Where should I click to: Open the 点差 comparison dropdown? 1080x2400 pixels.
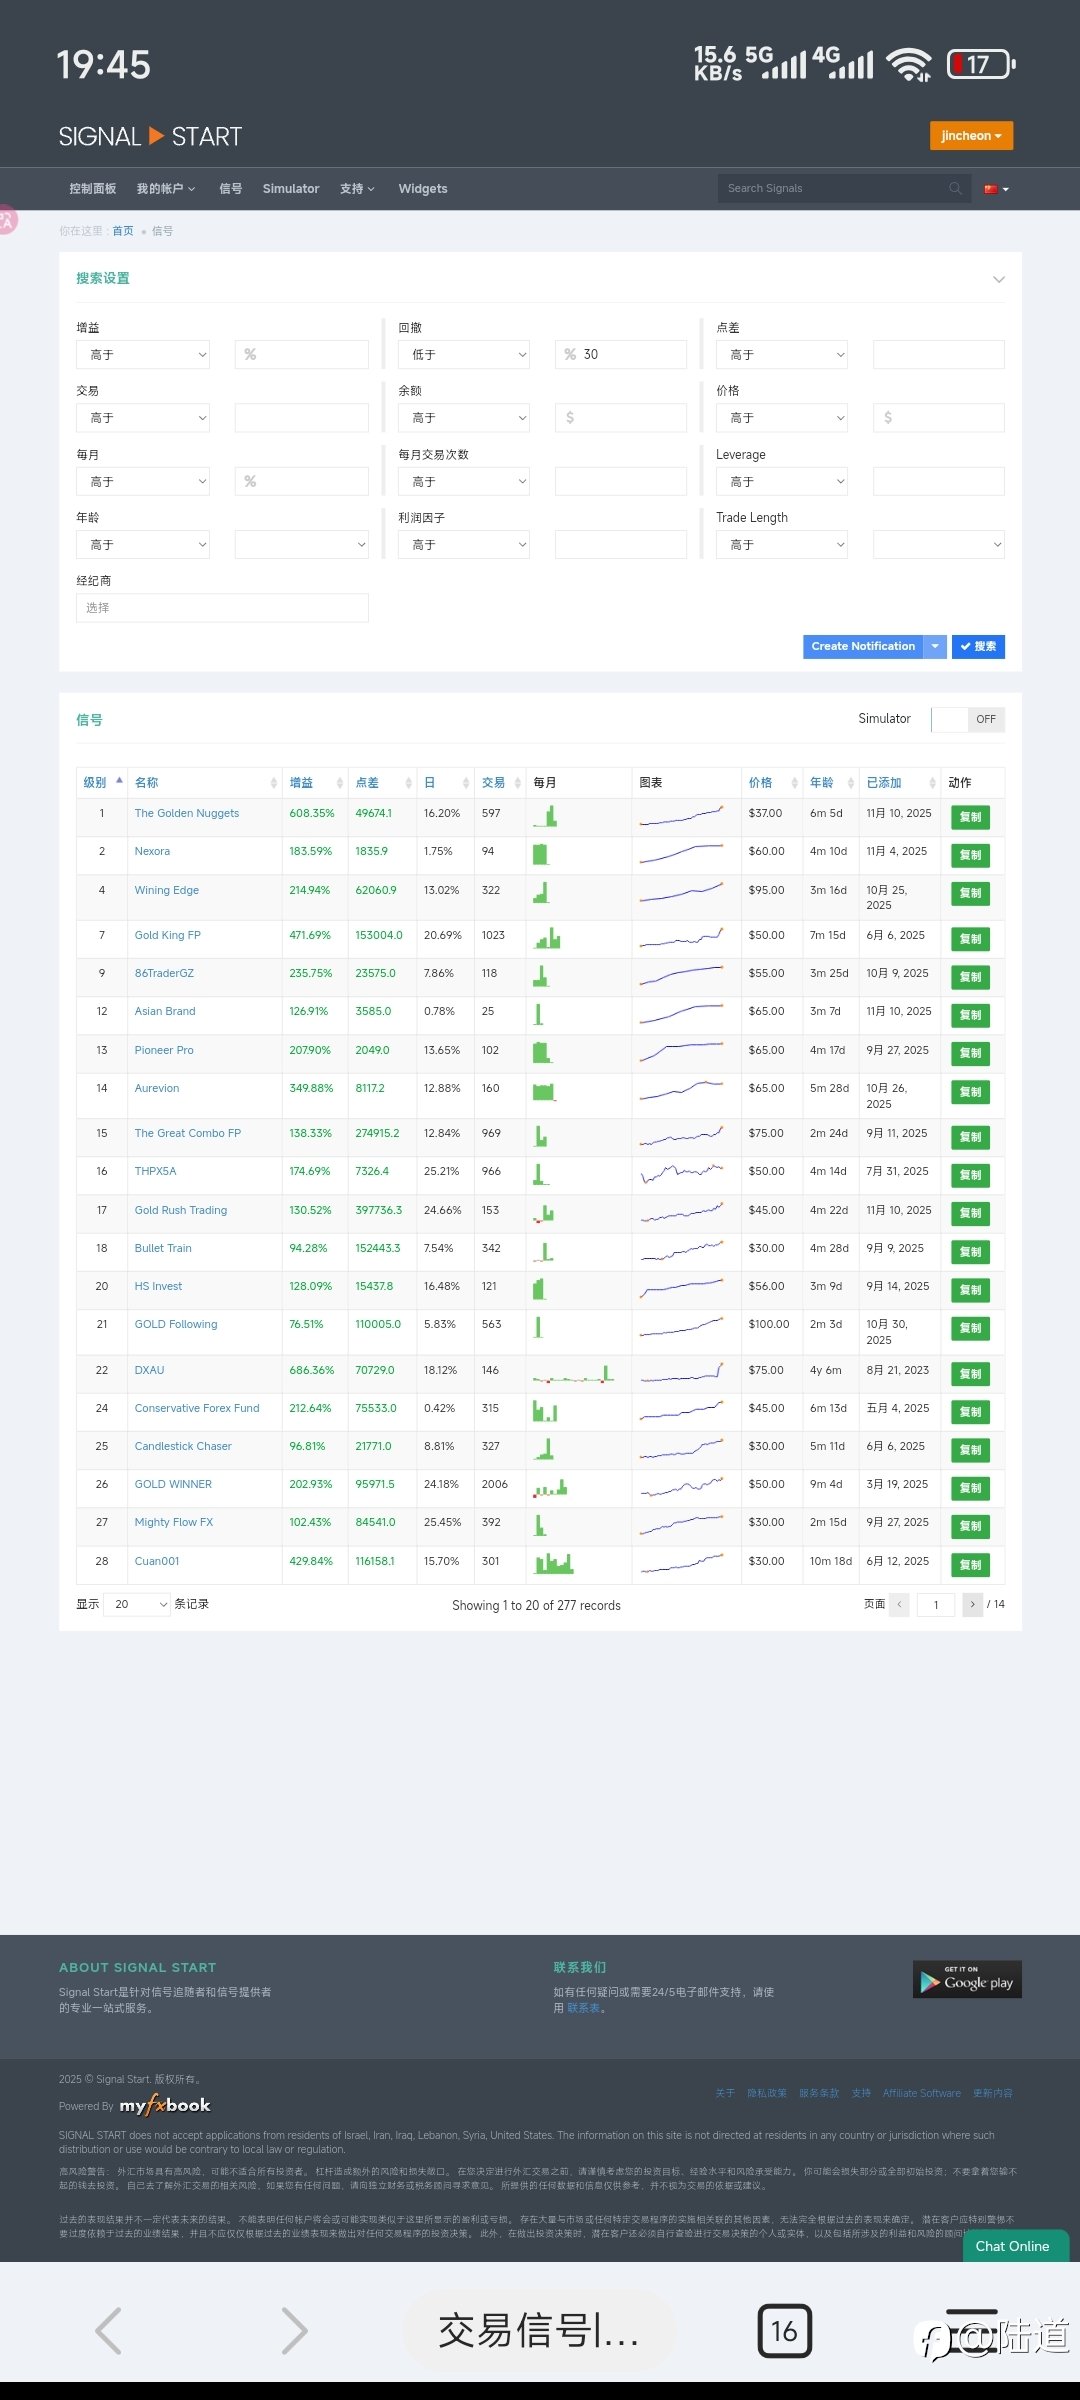(x=782, y=354)
